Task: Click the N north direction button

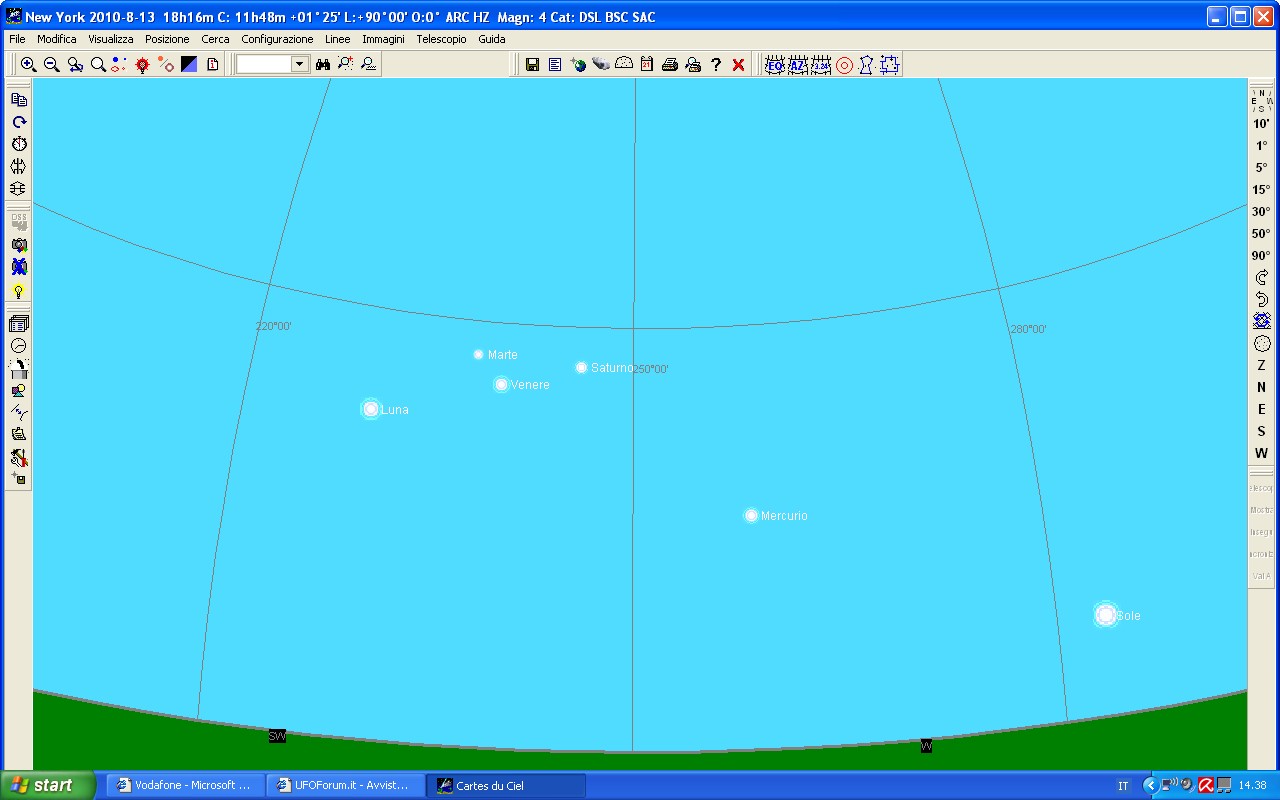Action: tap(1262, 388)
